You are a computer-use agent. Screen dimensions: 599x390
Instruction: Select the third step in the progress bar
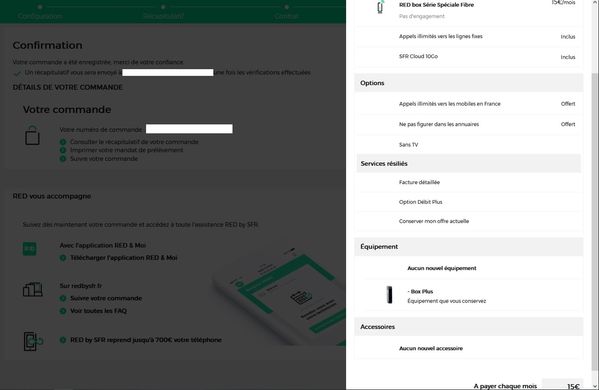pos(287,12)
